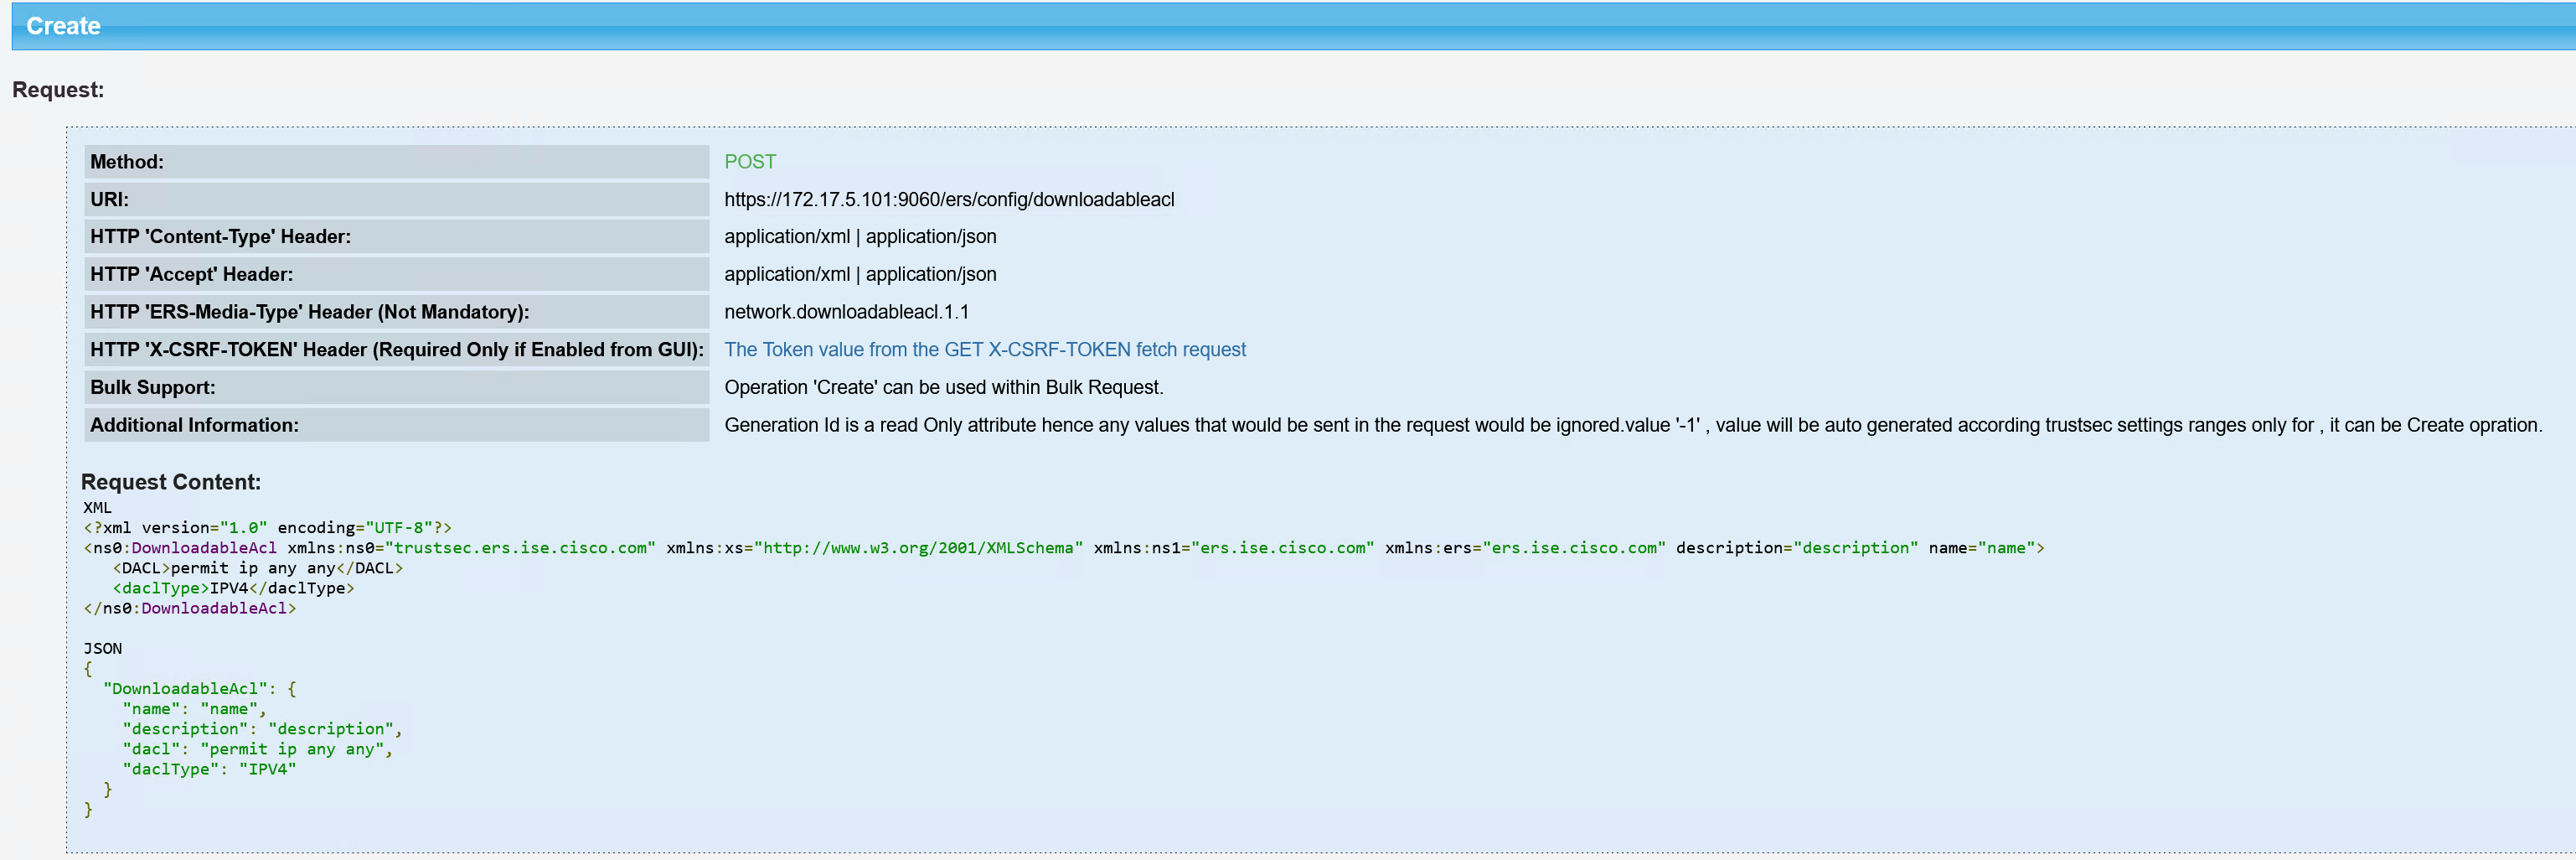This screenshot has height=860, width=2576.
Task: Click the ns0:DownloadableAcl opening tag line
Action: (x=1064, y=548)
